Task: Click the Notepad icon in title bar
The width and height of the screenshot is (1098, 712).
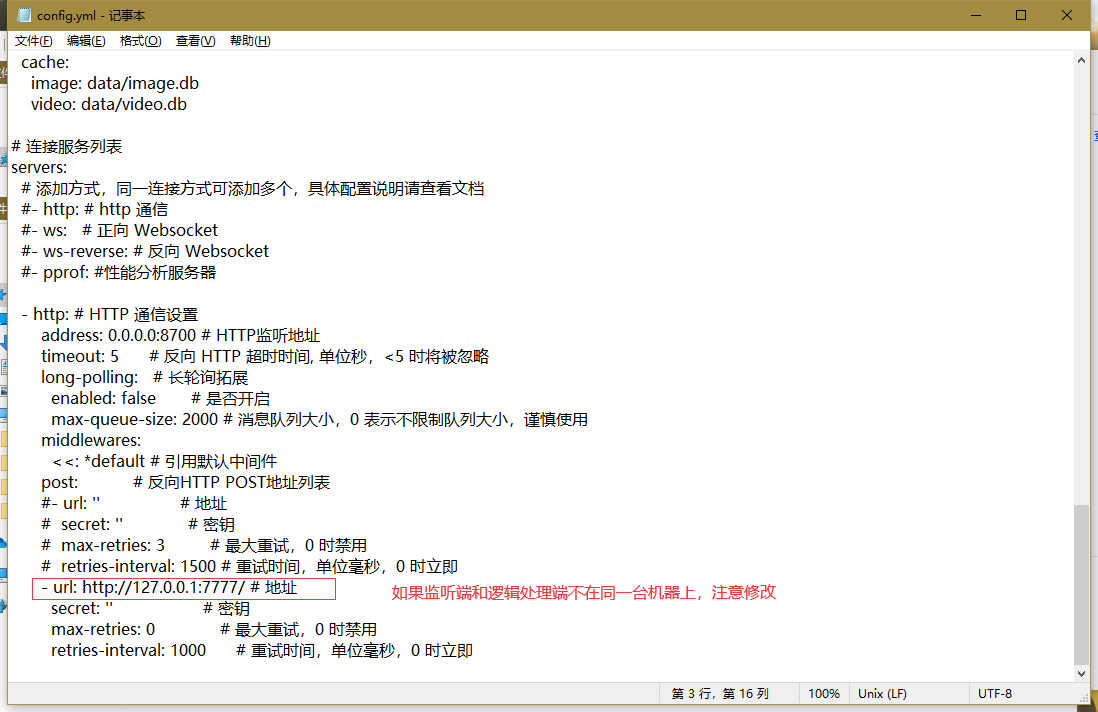Action: [x=23, y=15]
